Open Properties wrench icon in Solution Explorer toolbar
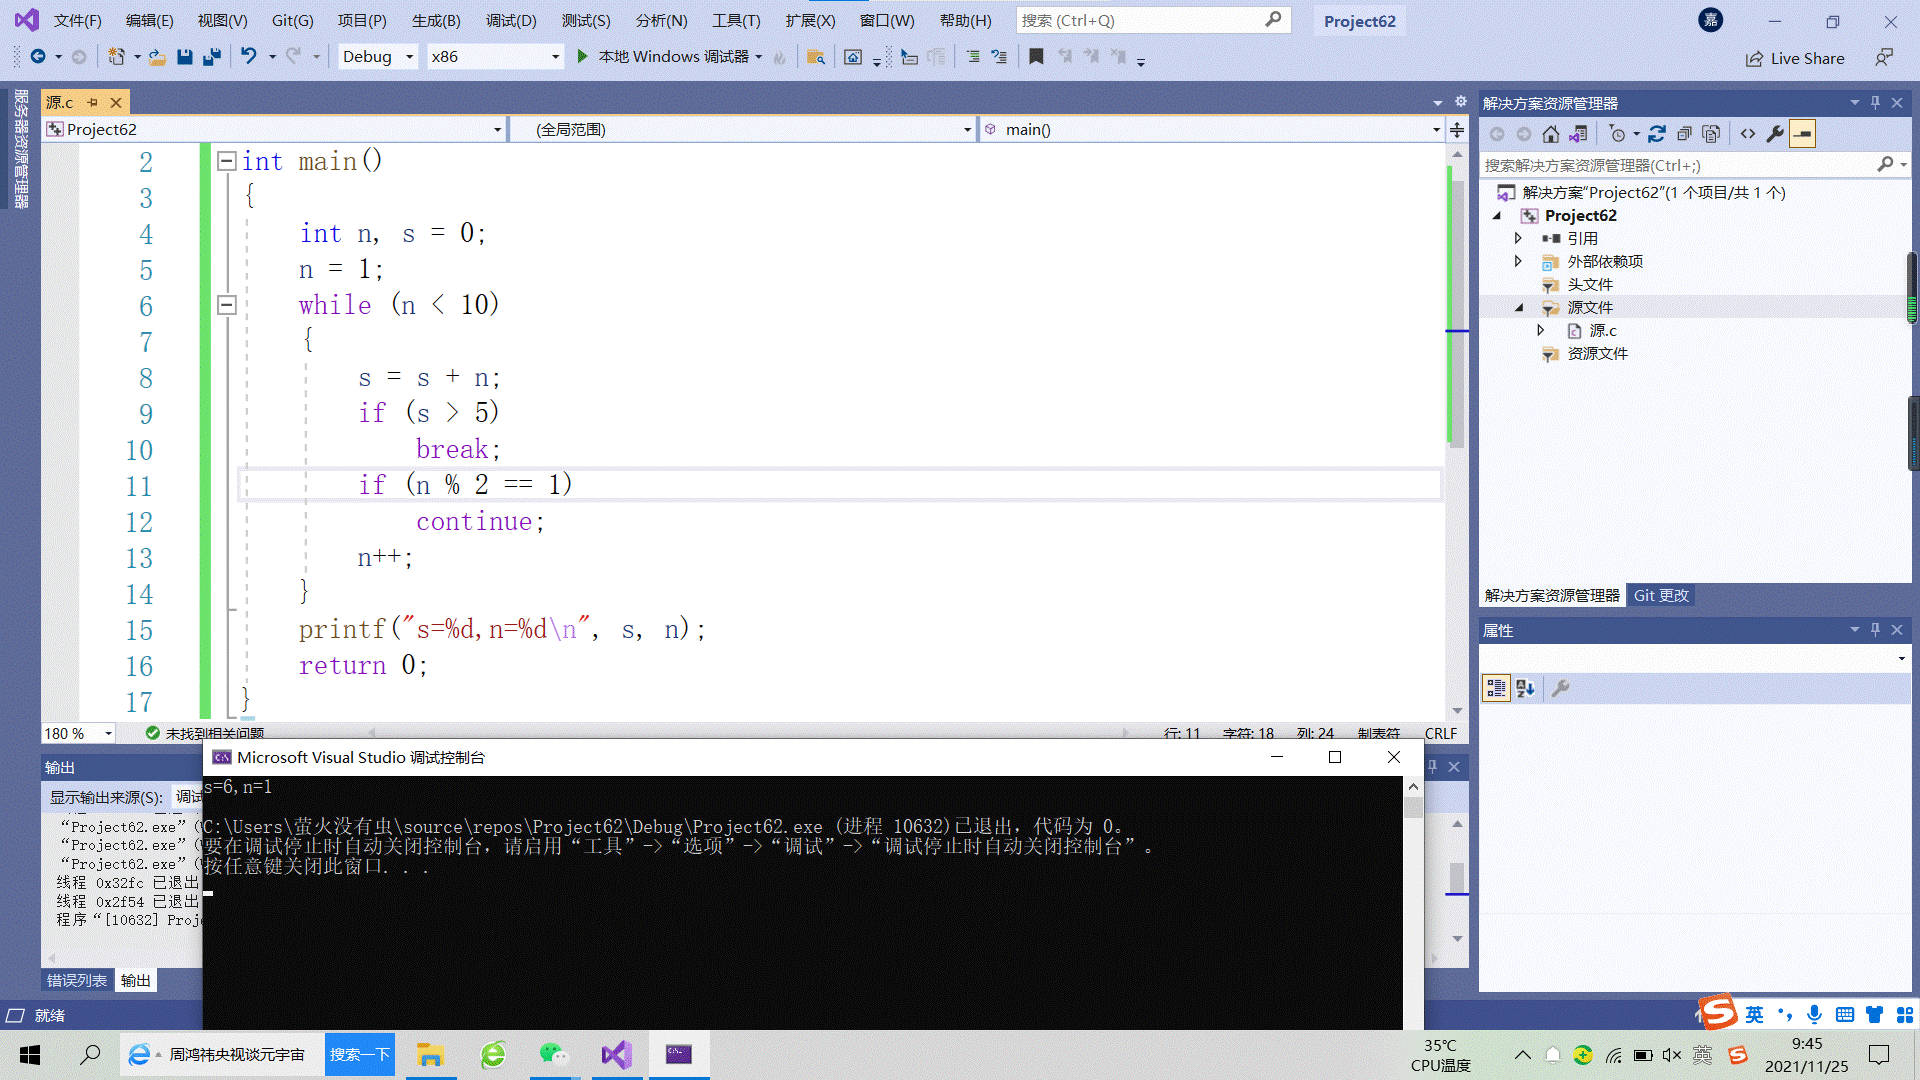The height and width of the screenshot is (1080, 1920). (x=1775, y=134)
